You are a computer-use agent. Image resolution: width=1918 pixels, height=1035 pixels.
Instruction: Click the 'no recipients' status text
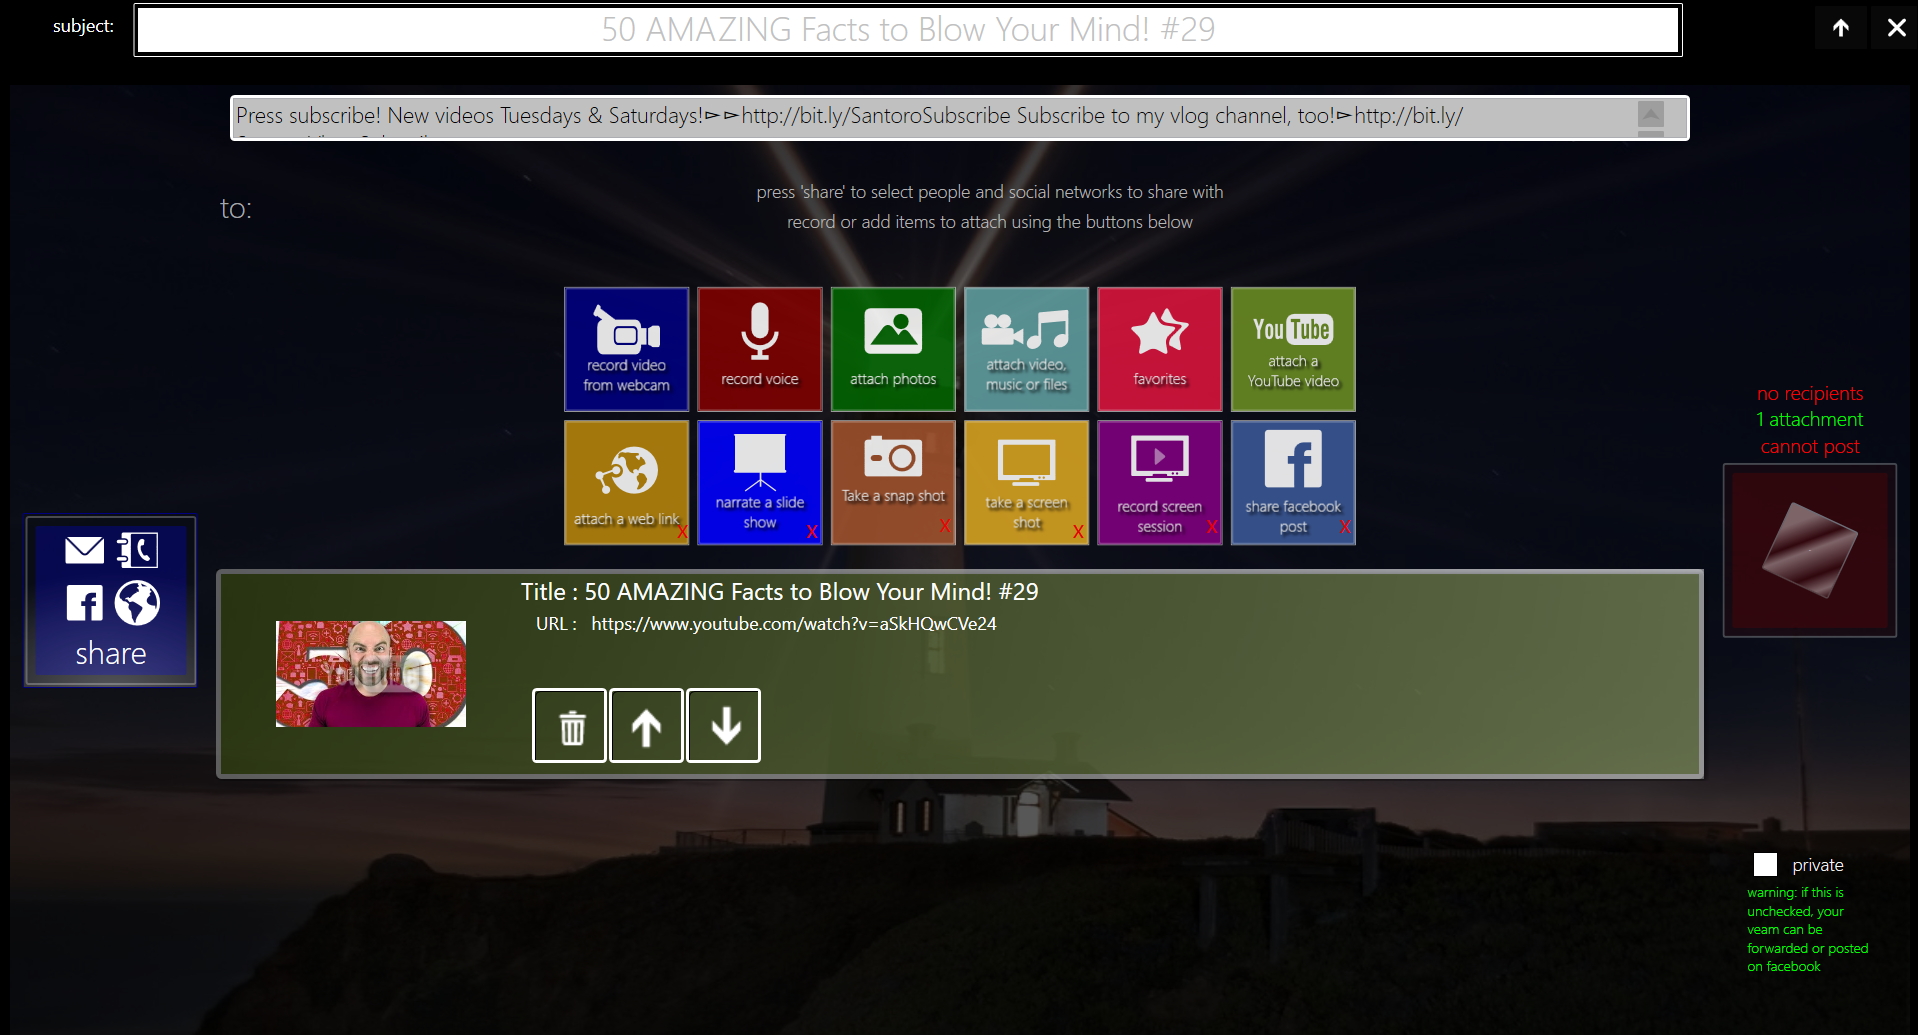pyautogui.click(x=1810, y=394)
